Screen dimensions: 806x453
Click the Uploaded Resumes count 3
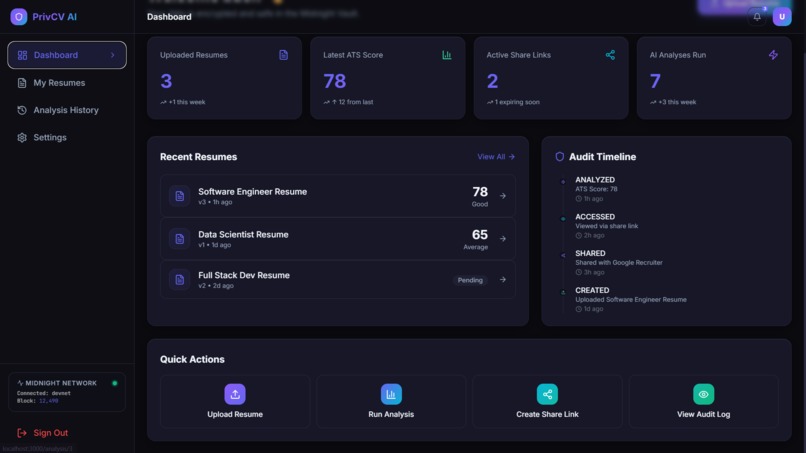pyautogui.click(x=166, y=81)
